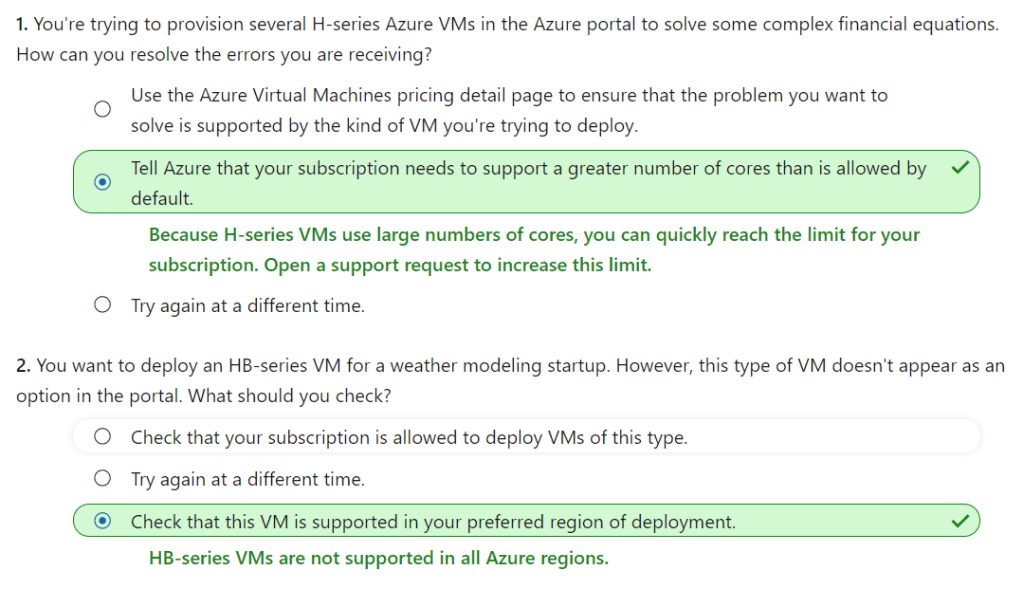Image resolution: width=1023 pixels, height=589 pixels.
Task: Click the green checkmark on question 1's answer
Action: (960, 168)
